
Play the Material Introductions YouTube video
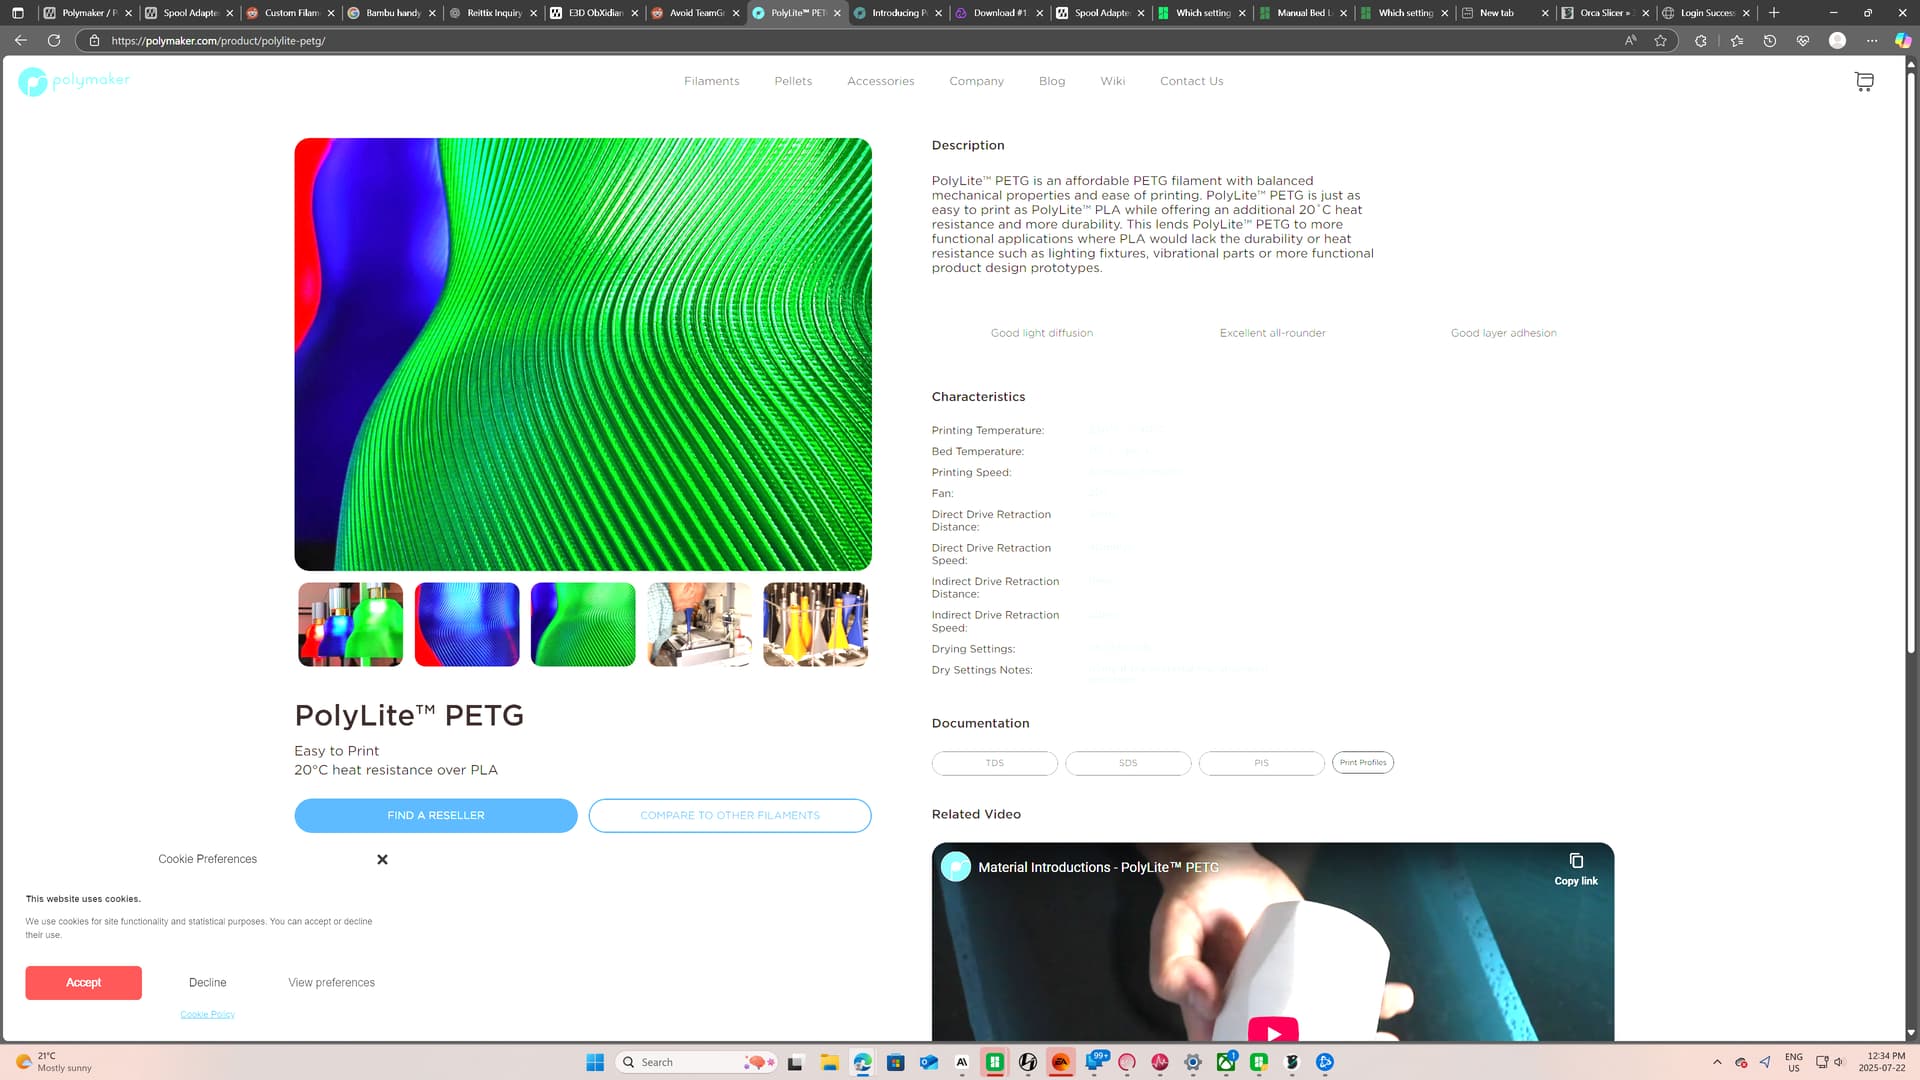1273,1032
